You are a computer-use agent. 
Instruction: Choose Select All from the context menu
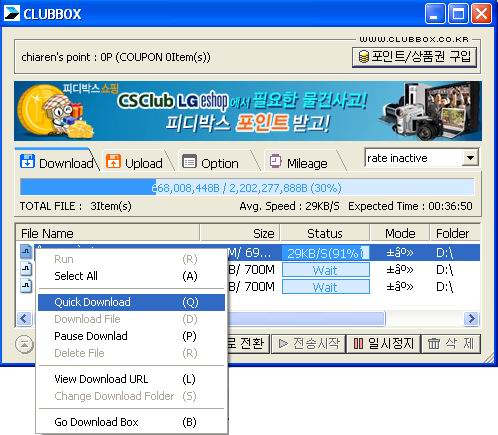pos(131,276)
